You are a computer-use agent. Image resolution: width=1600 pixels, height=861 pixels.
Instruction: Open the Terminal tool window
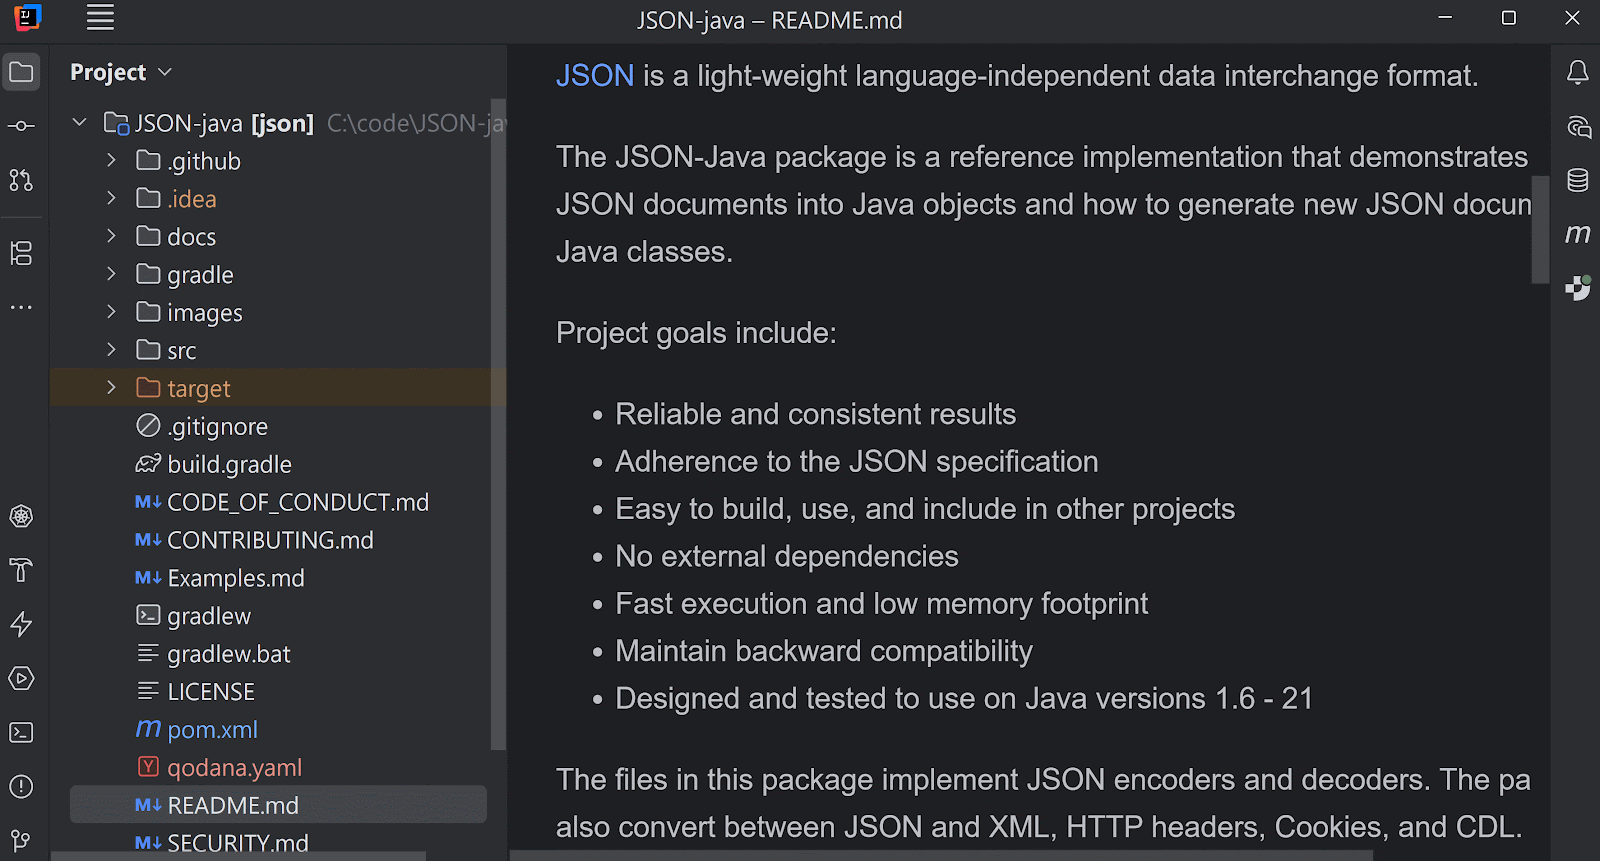[x=21, y=733]
